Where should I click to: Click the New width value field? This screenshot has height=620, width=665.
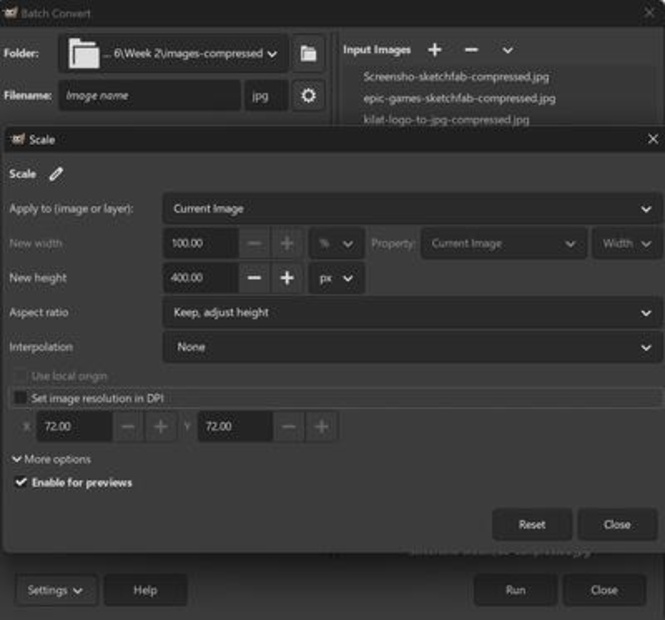[201, 243]
